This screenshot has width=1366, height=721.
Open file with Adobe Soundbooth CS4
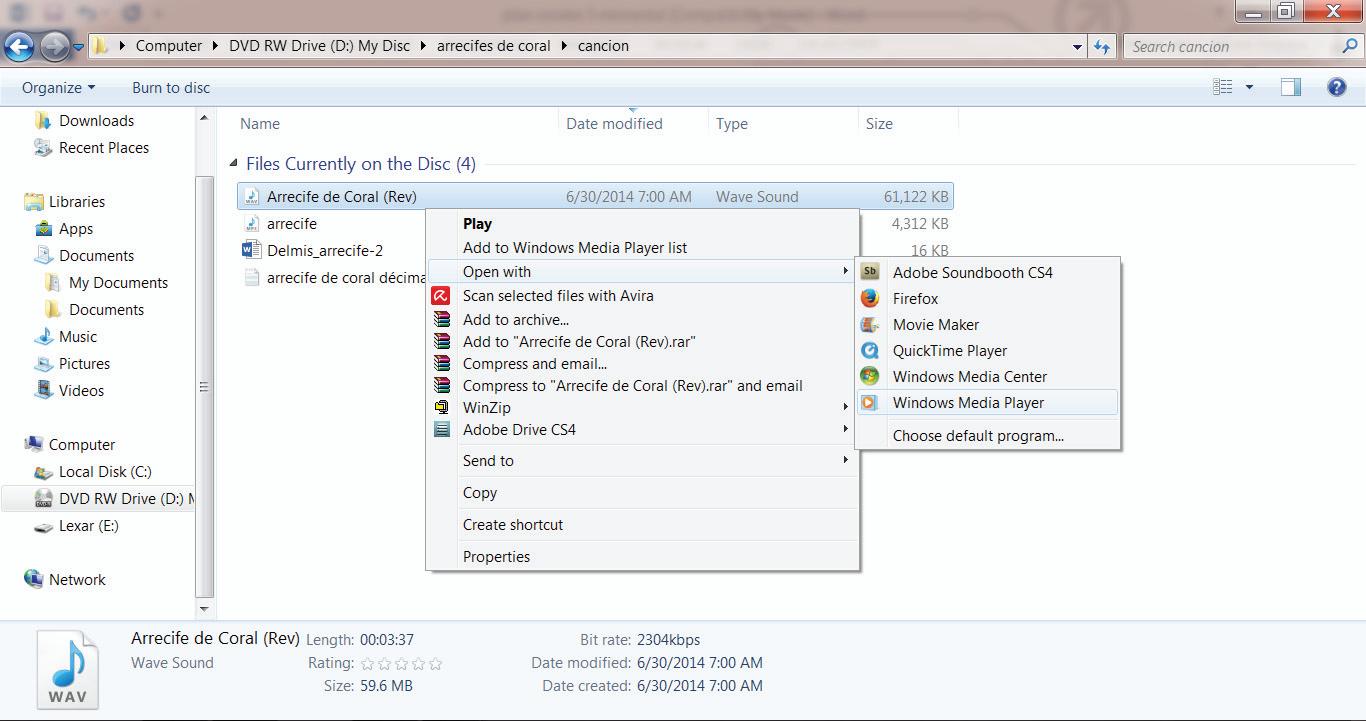988,273
